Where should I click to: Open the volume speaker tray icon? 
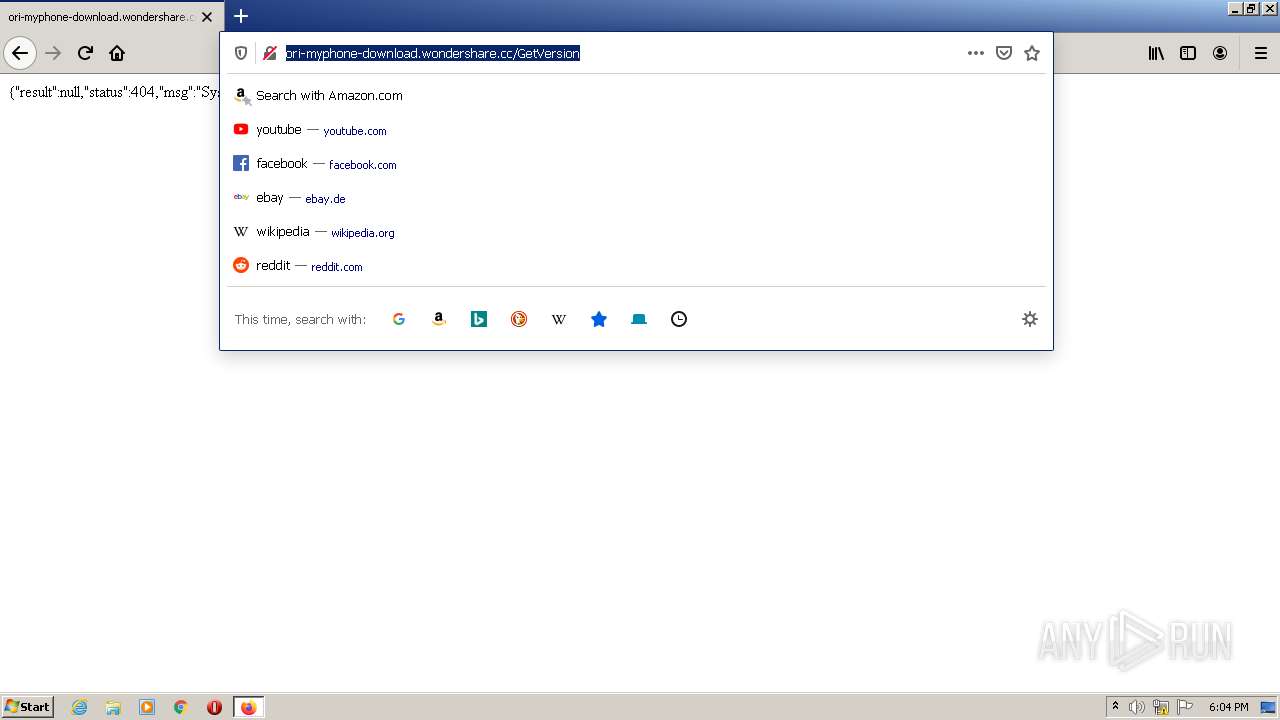click(1137, 707)
